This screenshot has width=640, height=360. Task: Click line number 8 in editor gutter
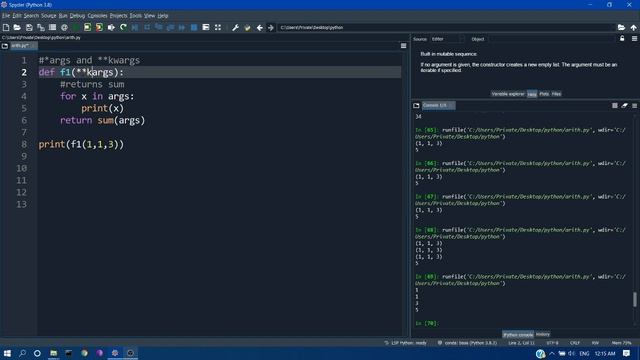point(24,144)
